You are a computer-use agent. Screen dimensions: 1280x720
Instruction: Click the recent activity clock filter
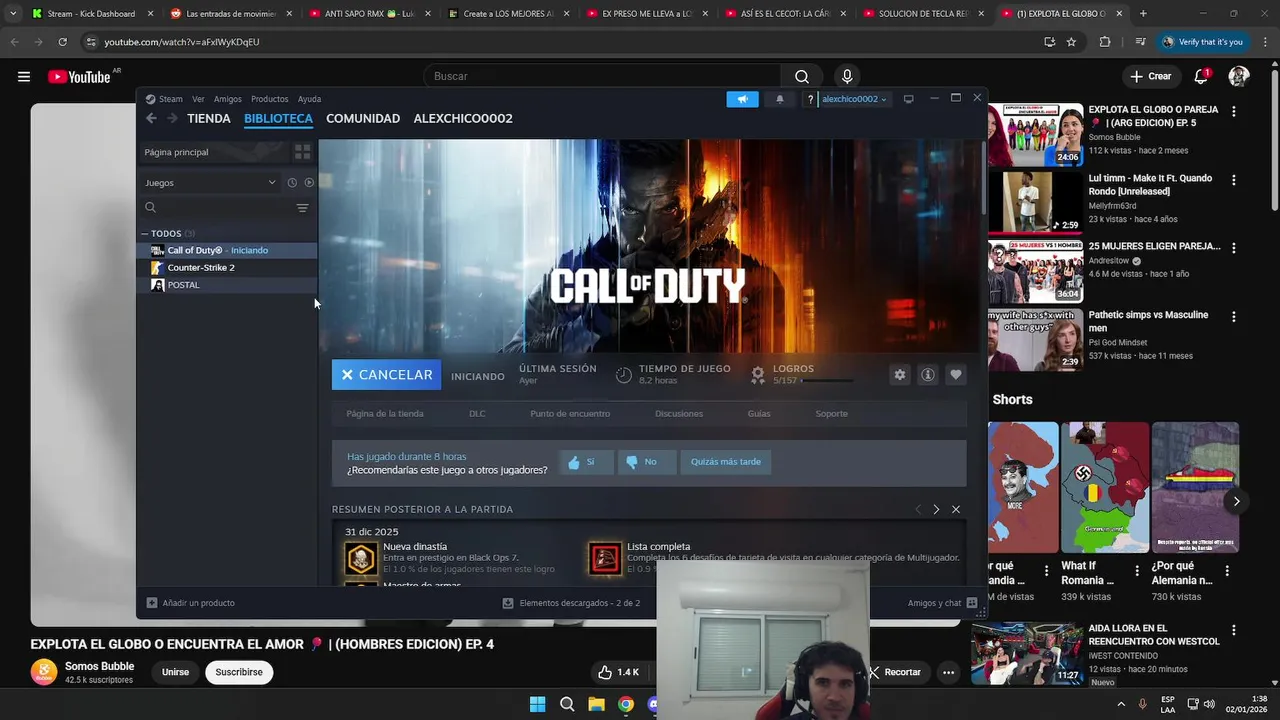(292, 183)
